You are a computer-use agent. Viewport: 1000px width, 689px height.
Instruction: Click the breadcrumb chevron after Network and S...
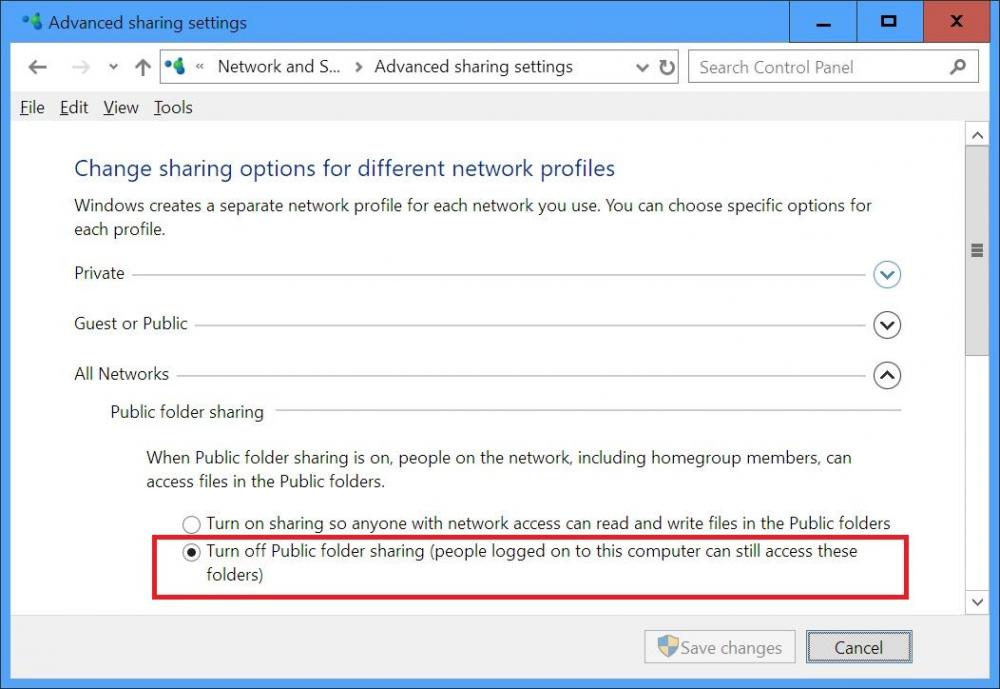[x=358, y=67]
